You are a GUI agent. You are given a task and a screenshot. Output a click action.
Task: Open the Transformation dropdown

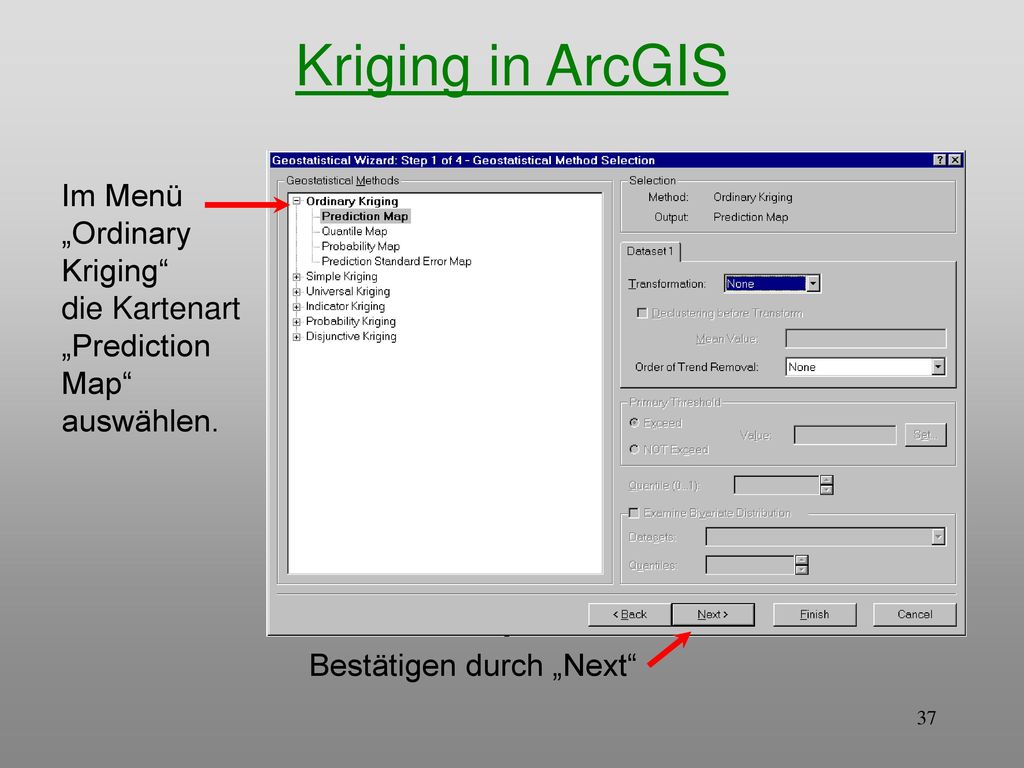(x=812, y=283)
